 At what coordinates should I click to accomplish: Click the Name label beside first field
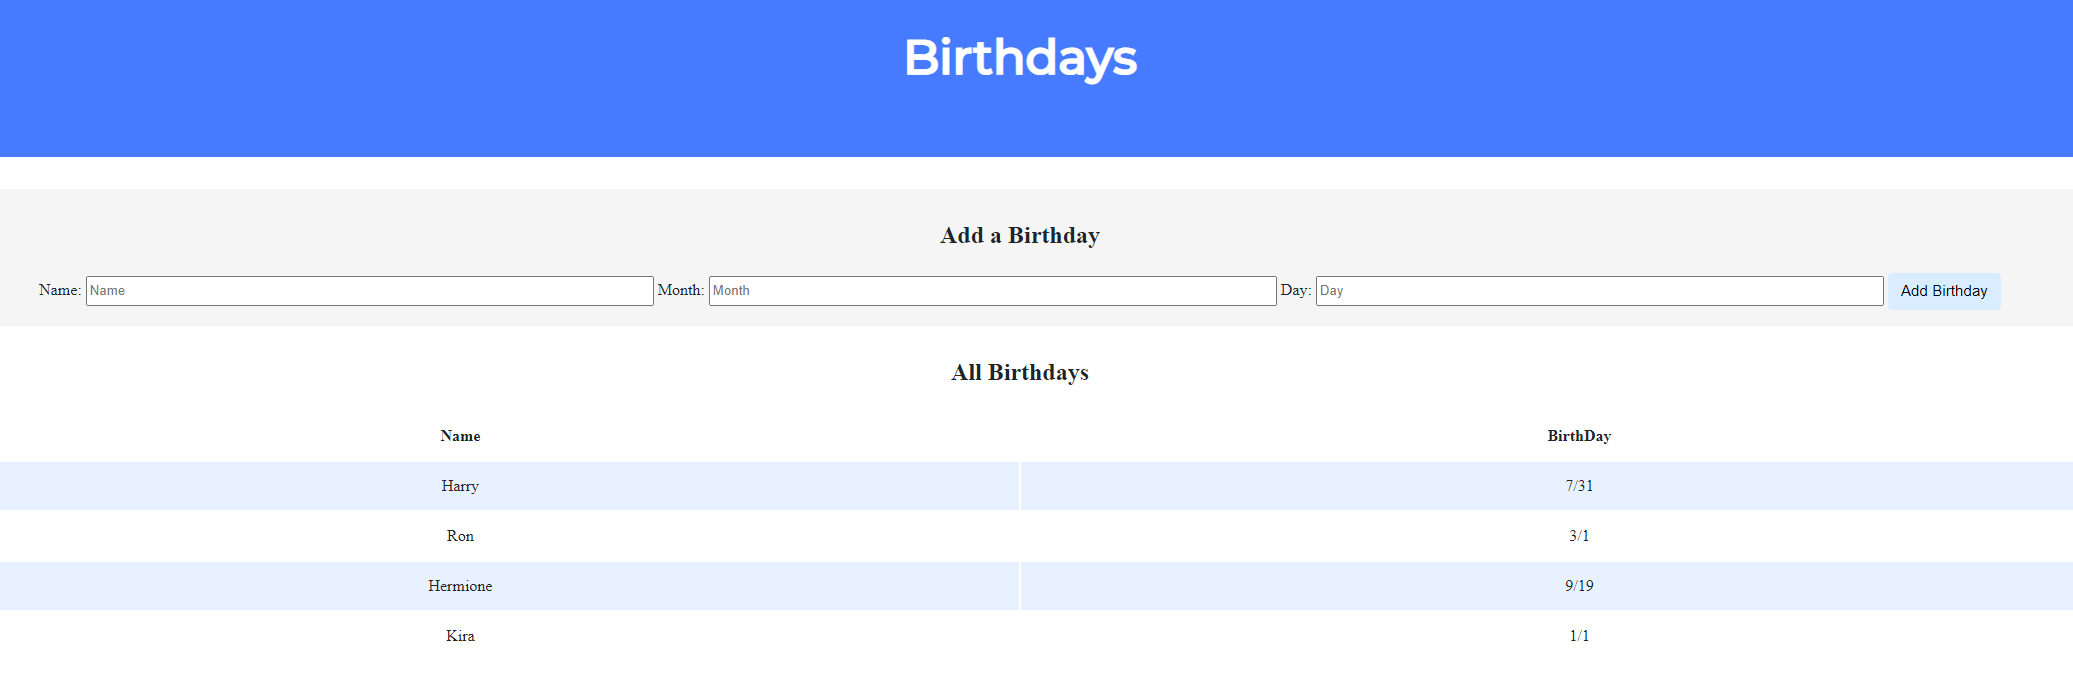click(x=59, y=290)
